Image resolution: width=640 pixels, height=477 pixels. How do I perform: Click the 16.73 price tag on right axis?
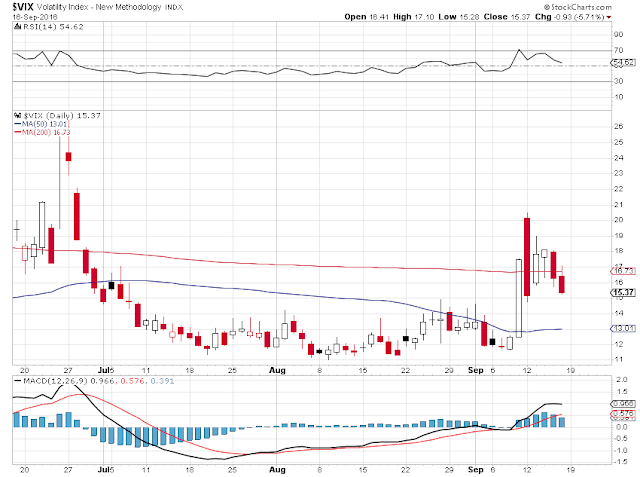623,271
